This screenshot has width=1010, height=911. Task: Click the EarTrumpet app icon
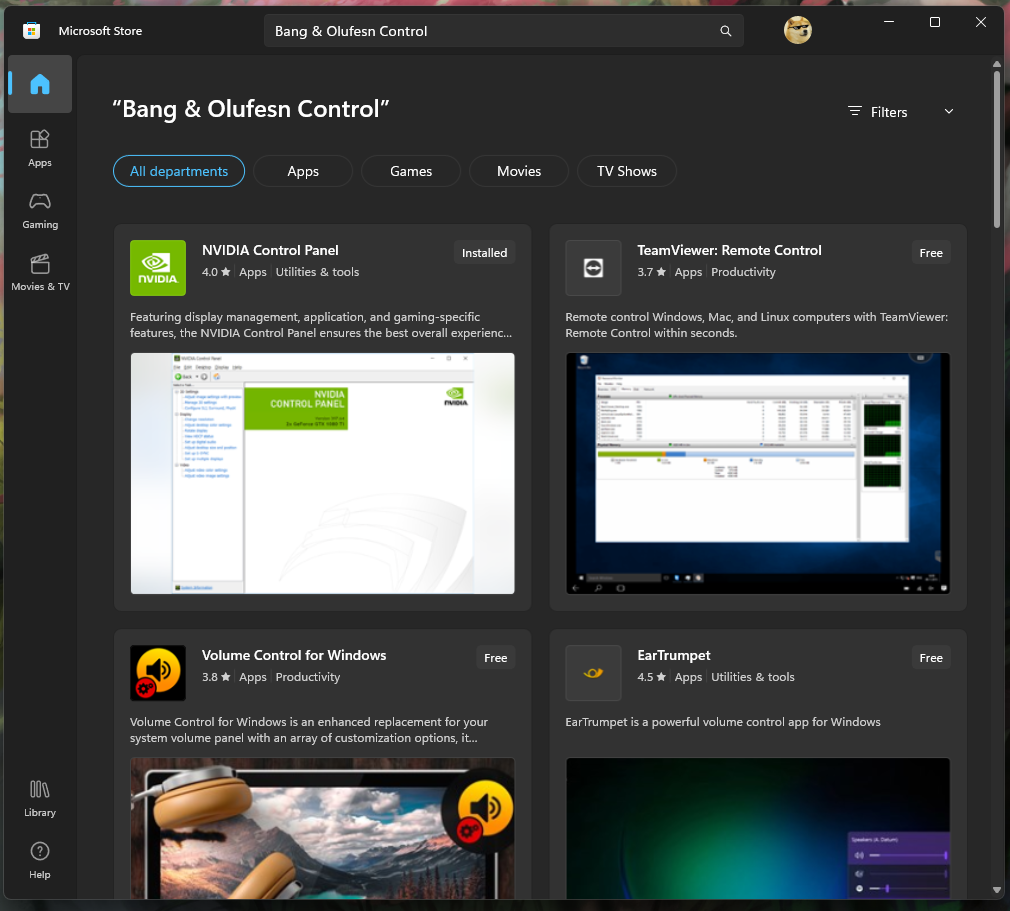pos(593,673)
